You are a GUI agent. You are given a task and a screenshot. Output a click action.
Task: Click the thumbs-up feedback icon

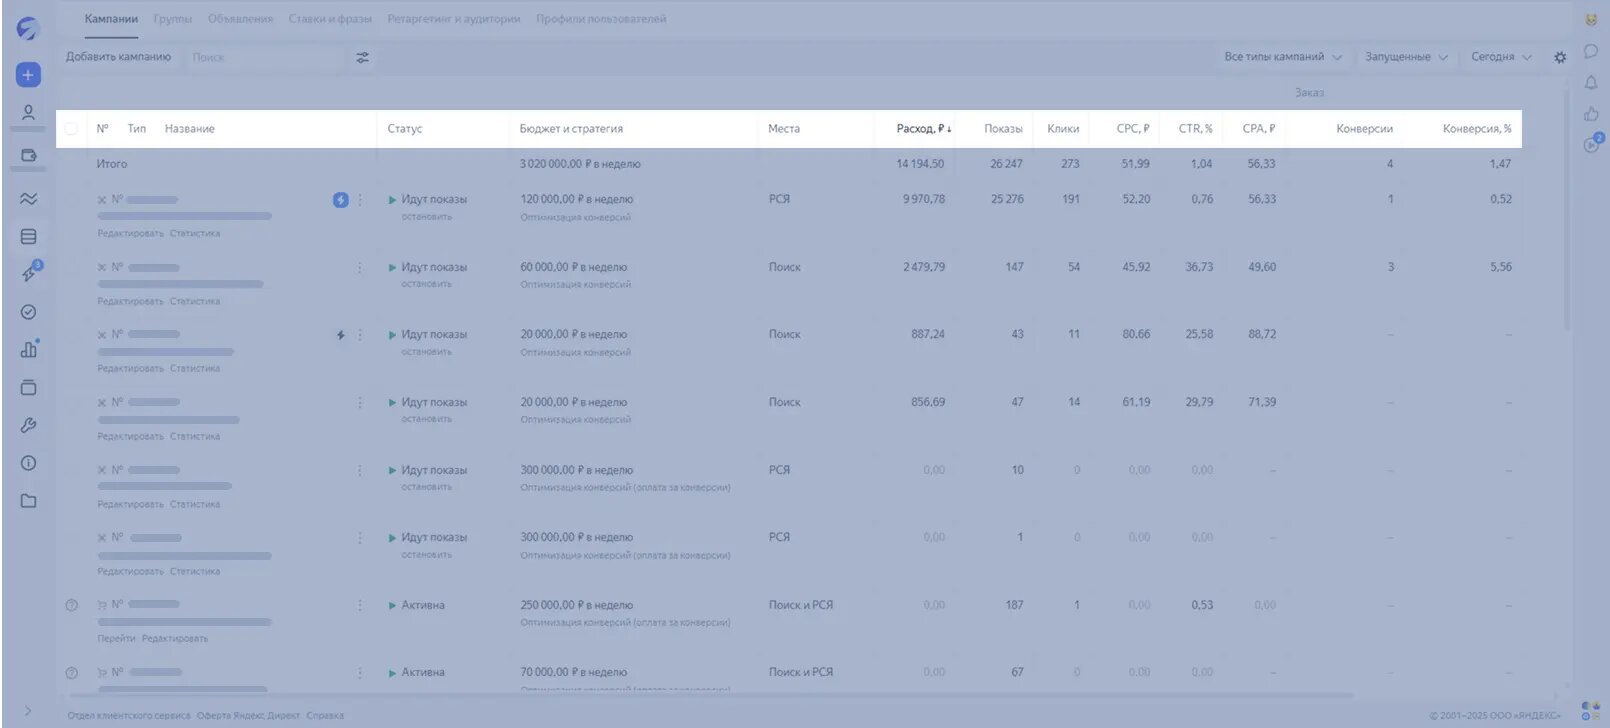[x=1591, y=113]
